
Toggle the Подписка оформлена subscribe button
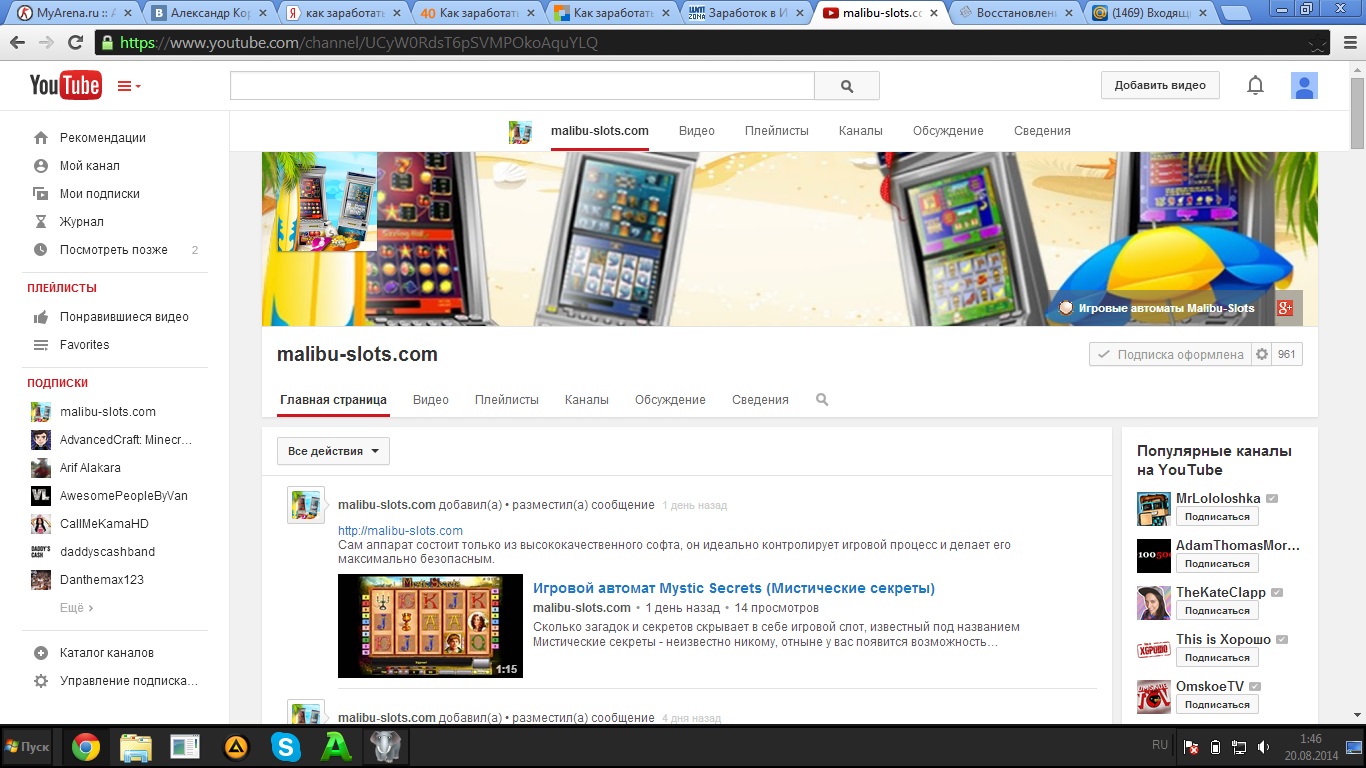pyautogui.click(x=1170, y=354)
